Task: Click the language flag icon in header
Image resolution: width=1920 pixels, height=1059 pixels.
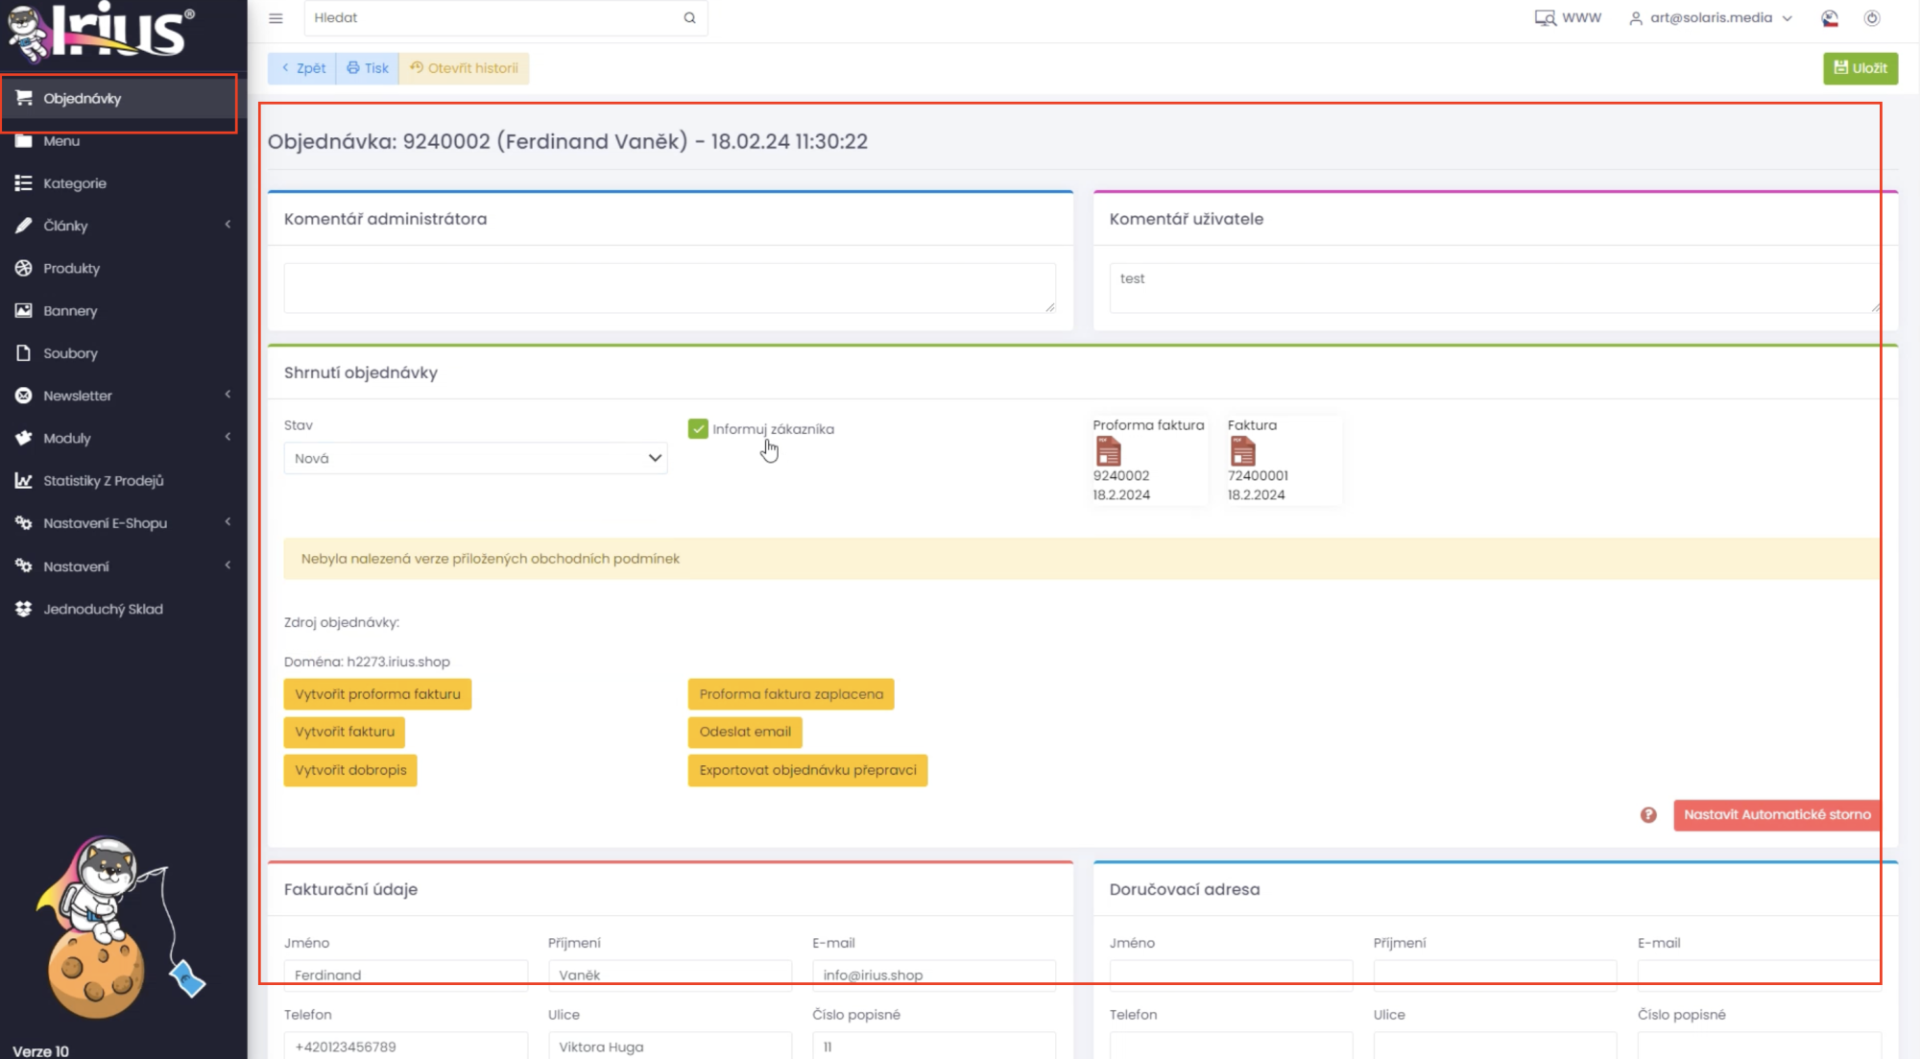Action: point(1830,18)
